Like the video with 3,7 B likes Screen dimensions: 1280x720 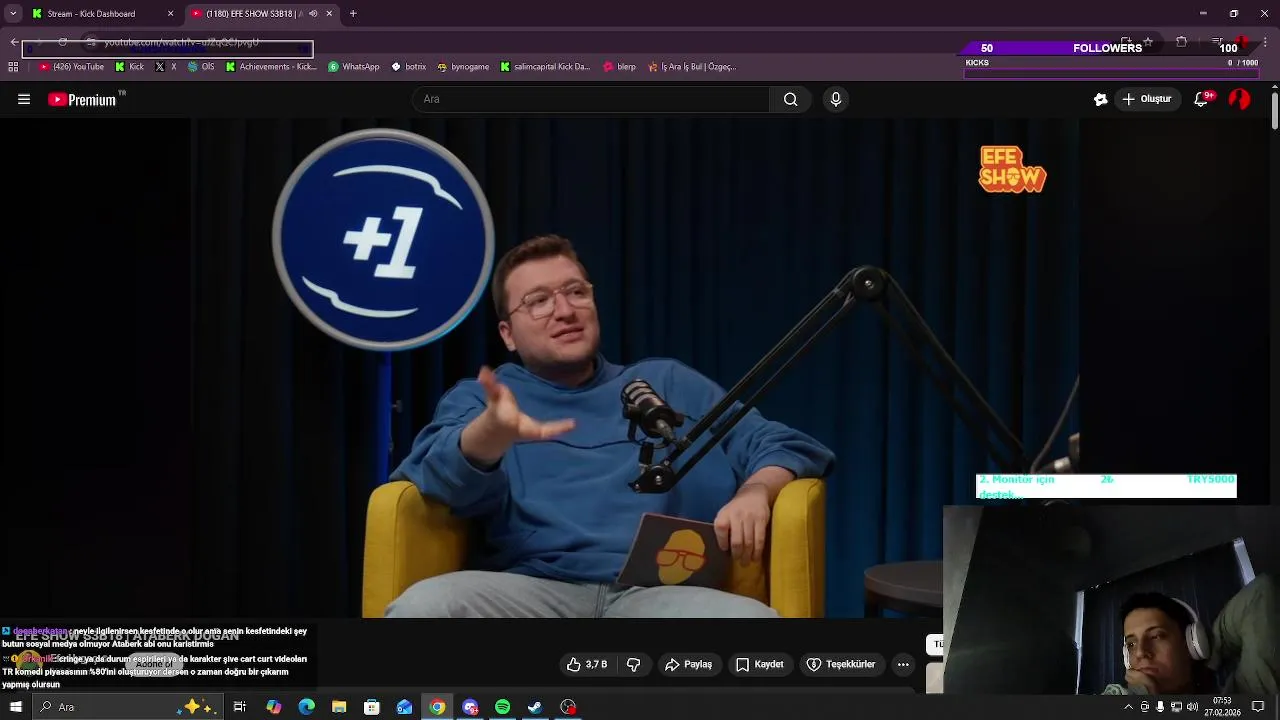(x=588, y=664)
